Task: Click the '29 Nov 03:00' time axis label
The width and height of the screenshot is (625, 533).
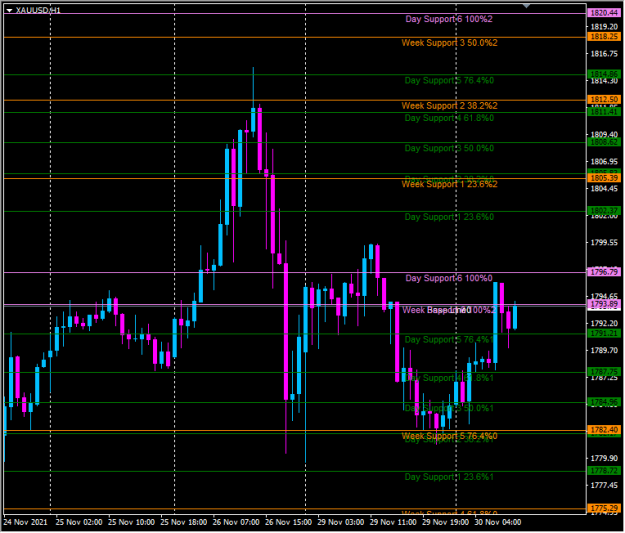Action: 341,522
